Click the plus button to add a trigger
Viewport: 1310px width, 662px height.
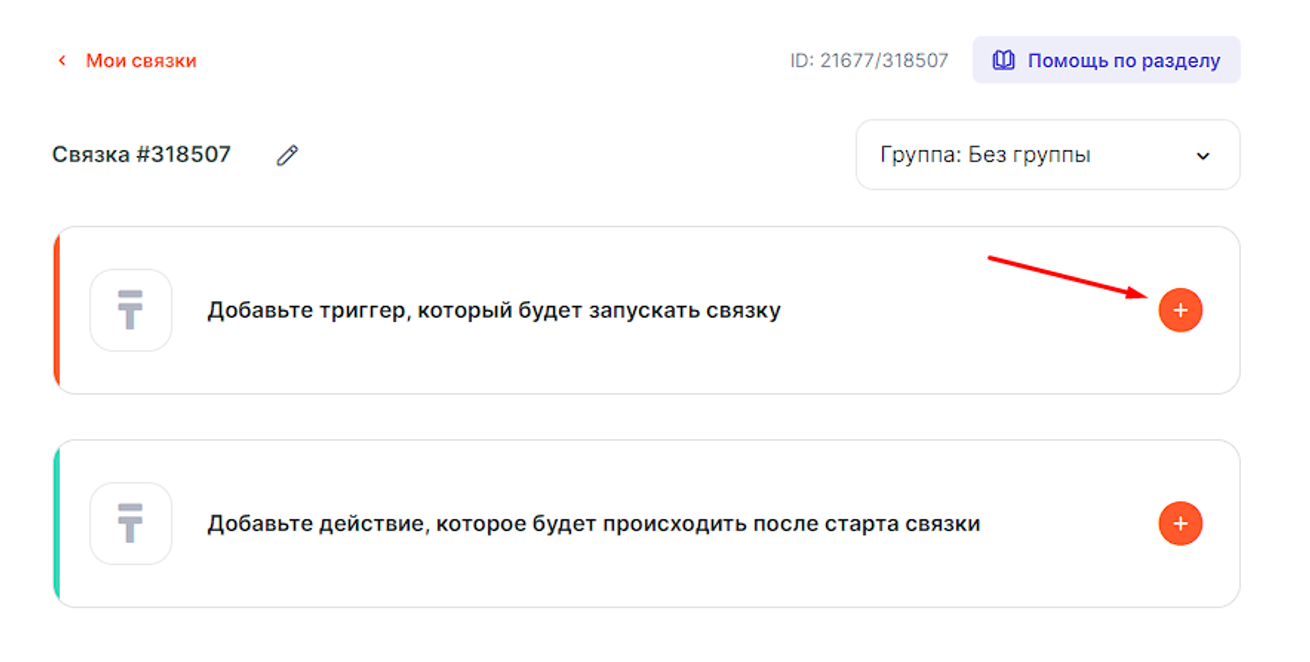pyautogui.click(x=1180, y=310)
